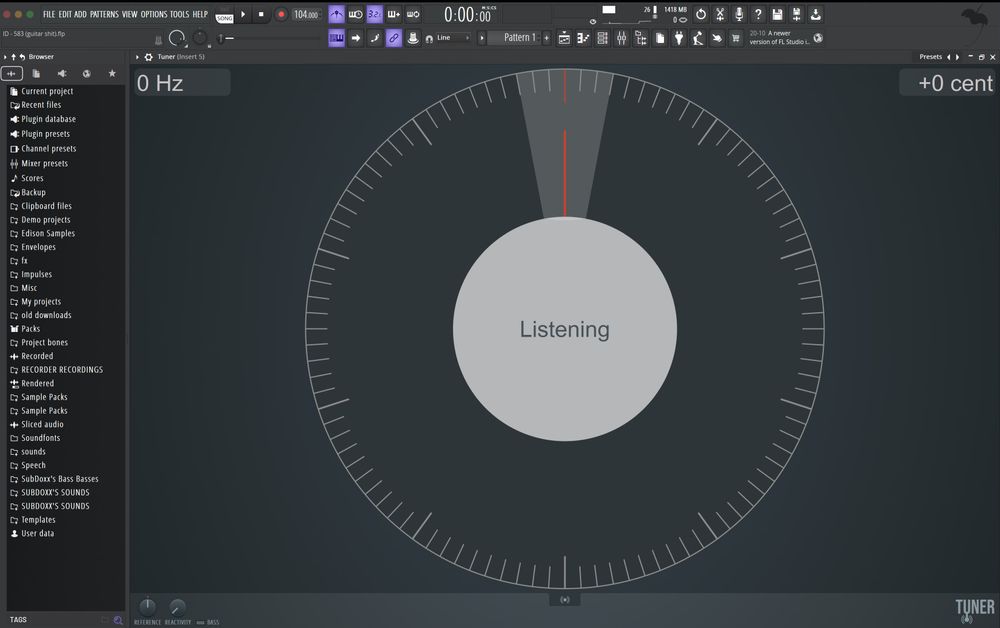Open the TOOLS menu

click(179, 14)
